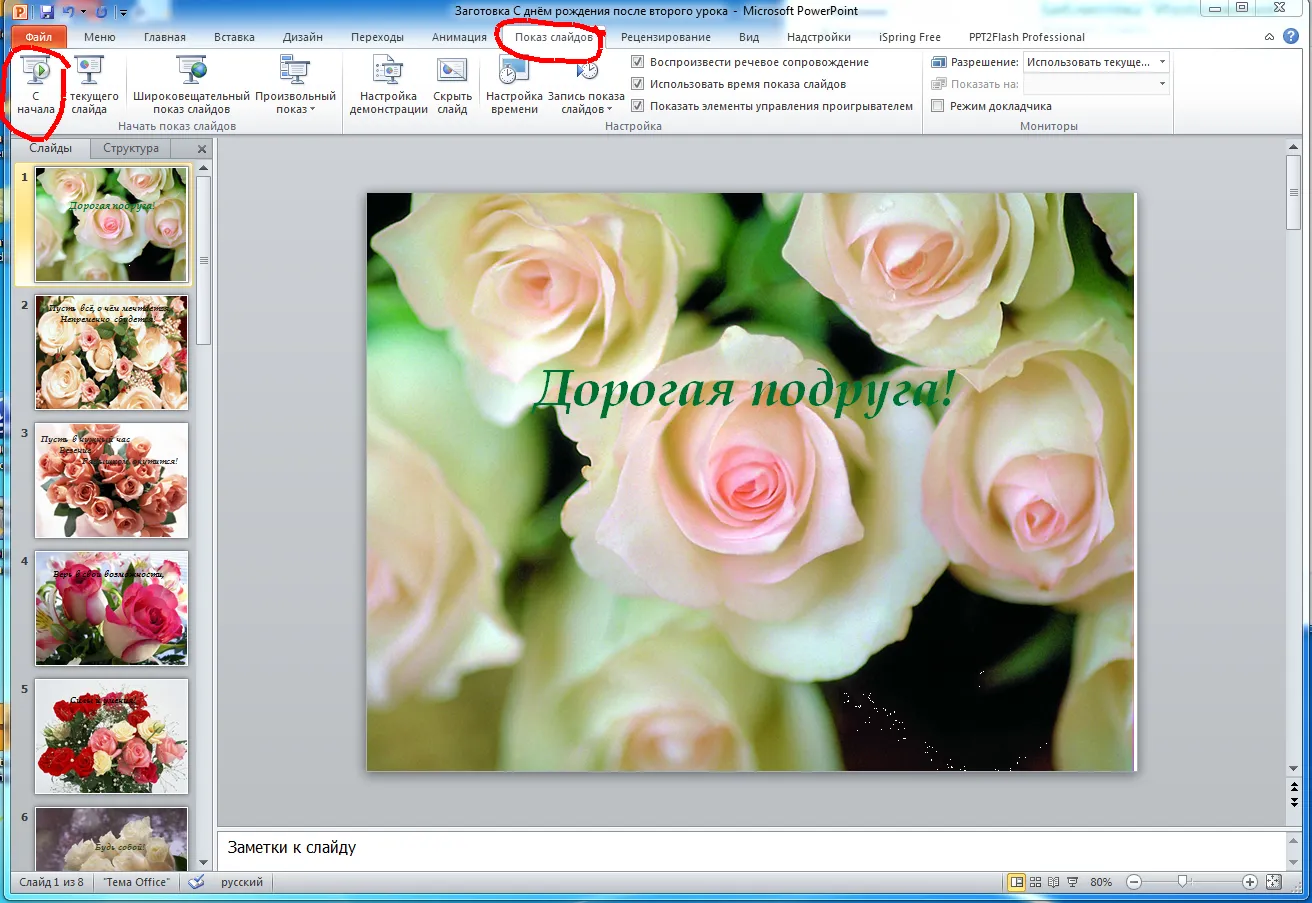The image size is (1312, 903).
Task: Click title text Дорогая подруга! on slide
Action: pos(745,389)
